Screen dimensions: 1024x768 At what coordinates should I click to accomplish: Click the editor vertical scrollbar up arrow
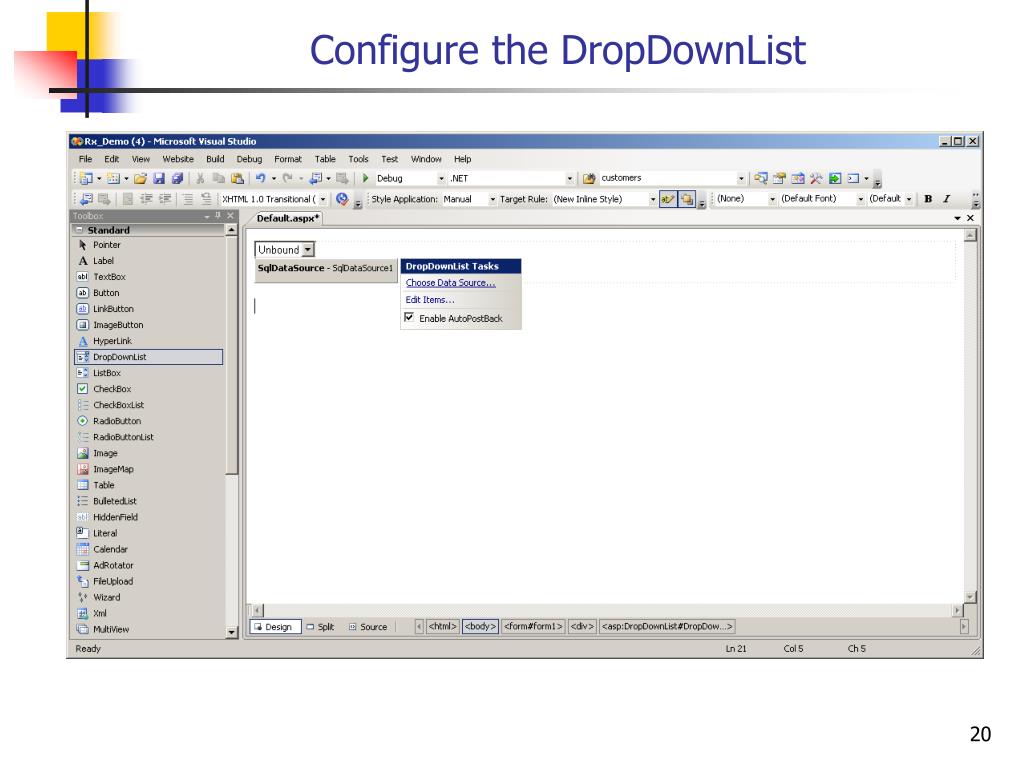[x=970, y=235]
